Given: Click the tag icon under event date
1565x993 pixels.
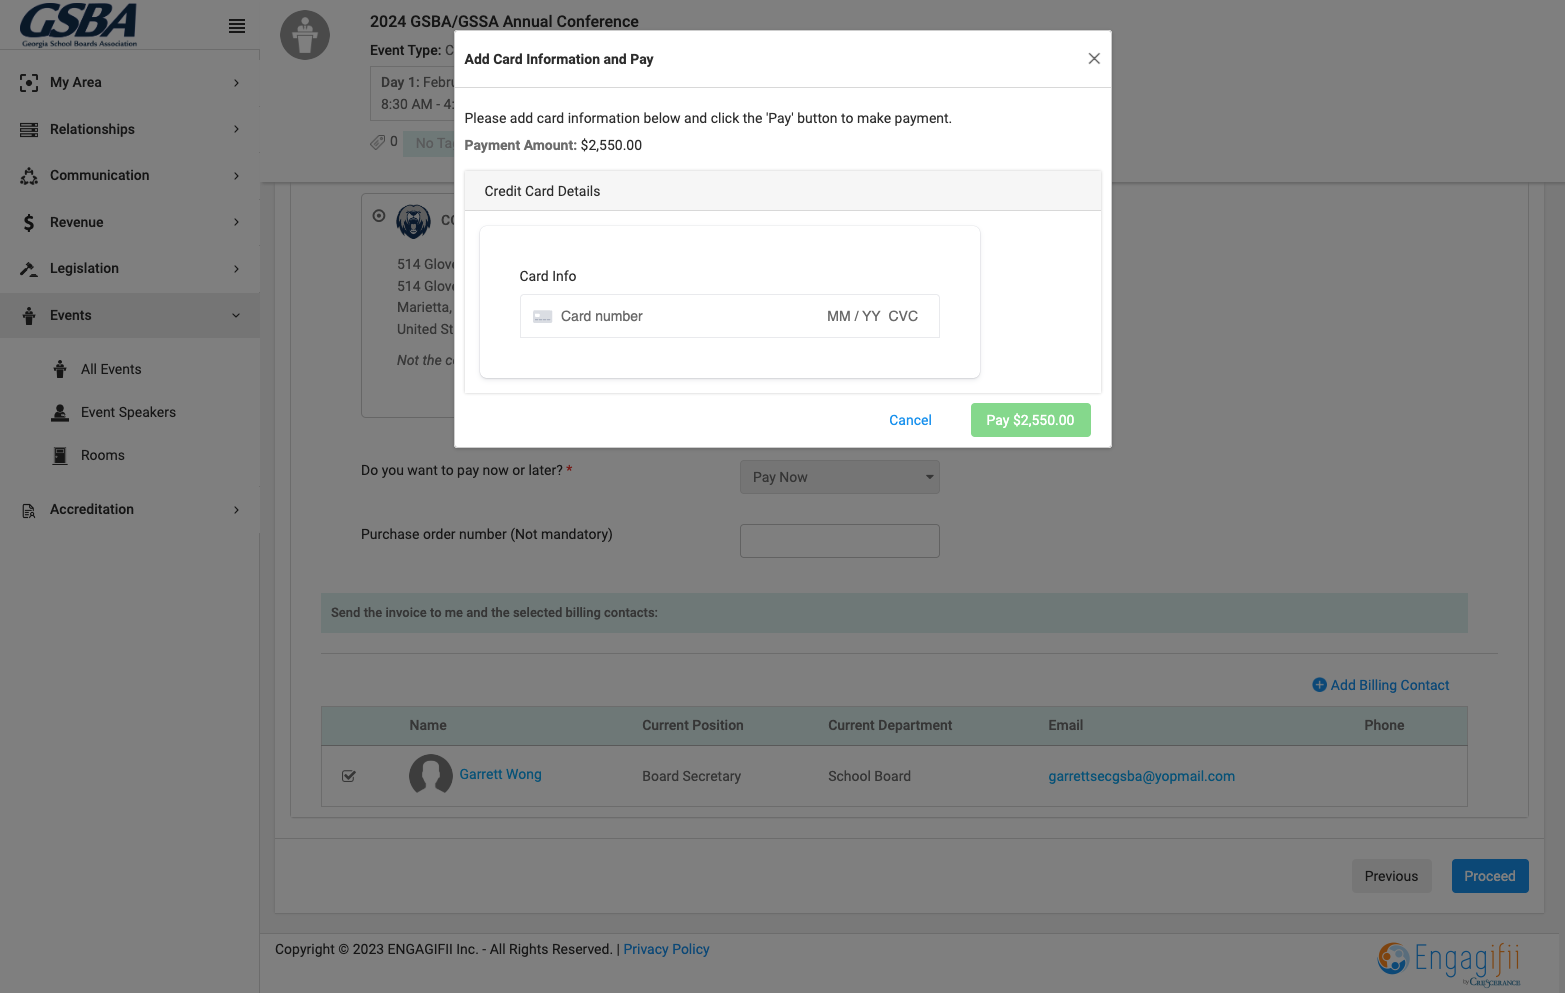Looking at the screenshot, I should click(x=378, y=142).
